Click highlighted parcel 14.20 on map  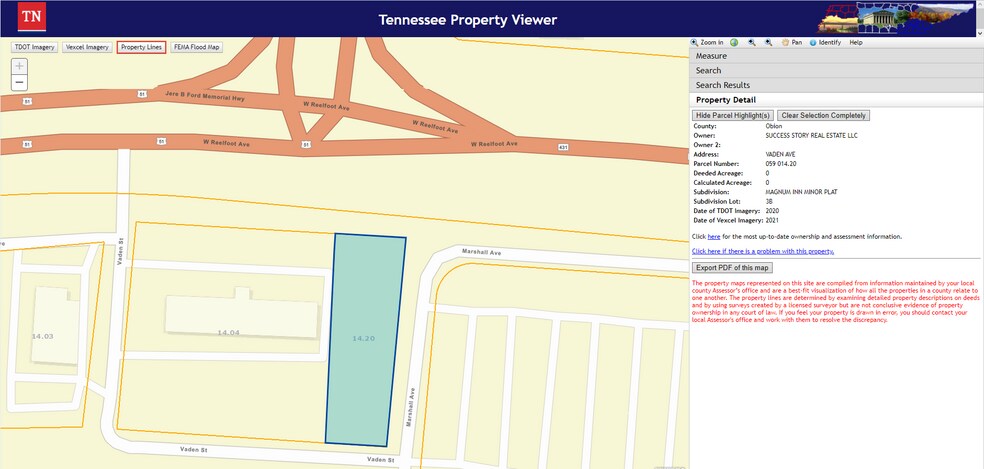pyautogui.click(x=364, y=339)
